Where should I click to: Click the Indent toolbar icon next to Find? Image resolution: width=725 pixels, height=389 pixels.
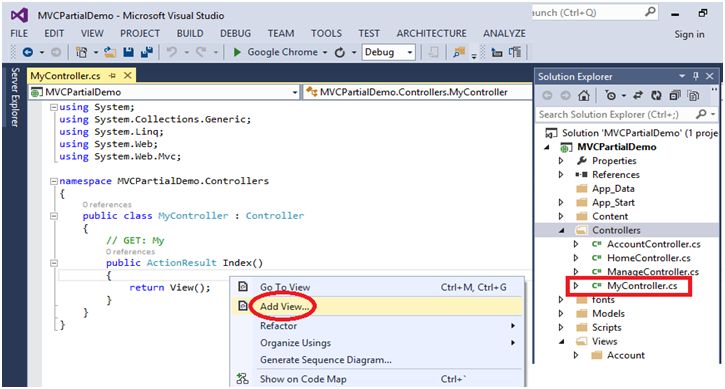click(497, 52)
